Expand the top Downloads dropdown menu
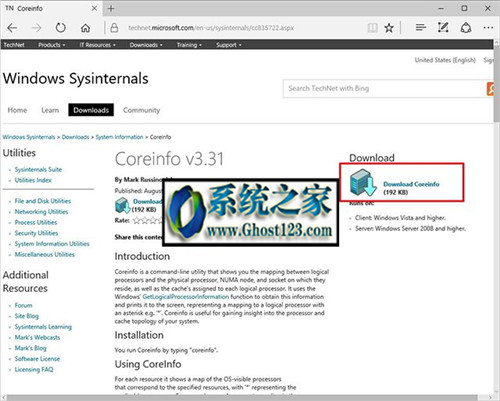 [x=146, y=45]
